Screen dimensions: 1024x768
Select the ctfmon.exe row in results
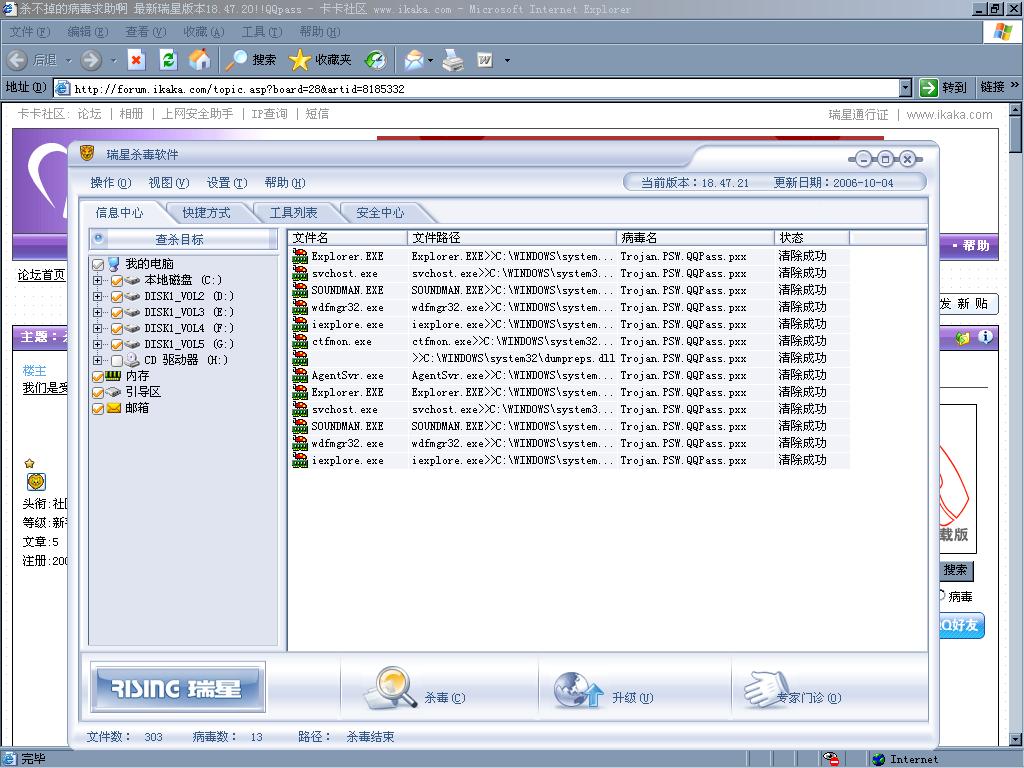point(342,342)
